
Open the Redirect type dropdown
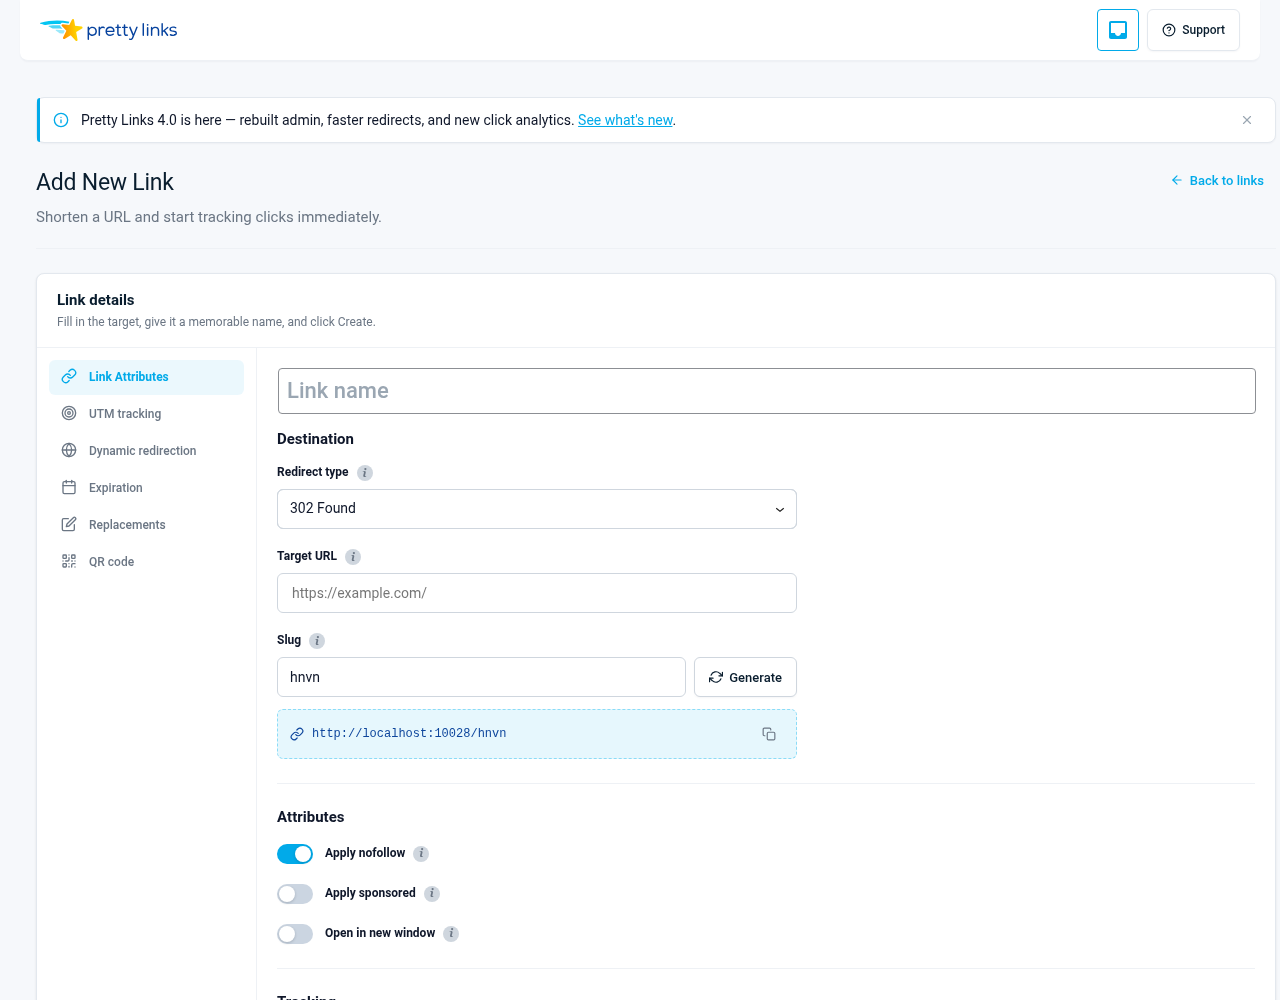537,509
